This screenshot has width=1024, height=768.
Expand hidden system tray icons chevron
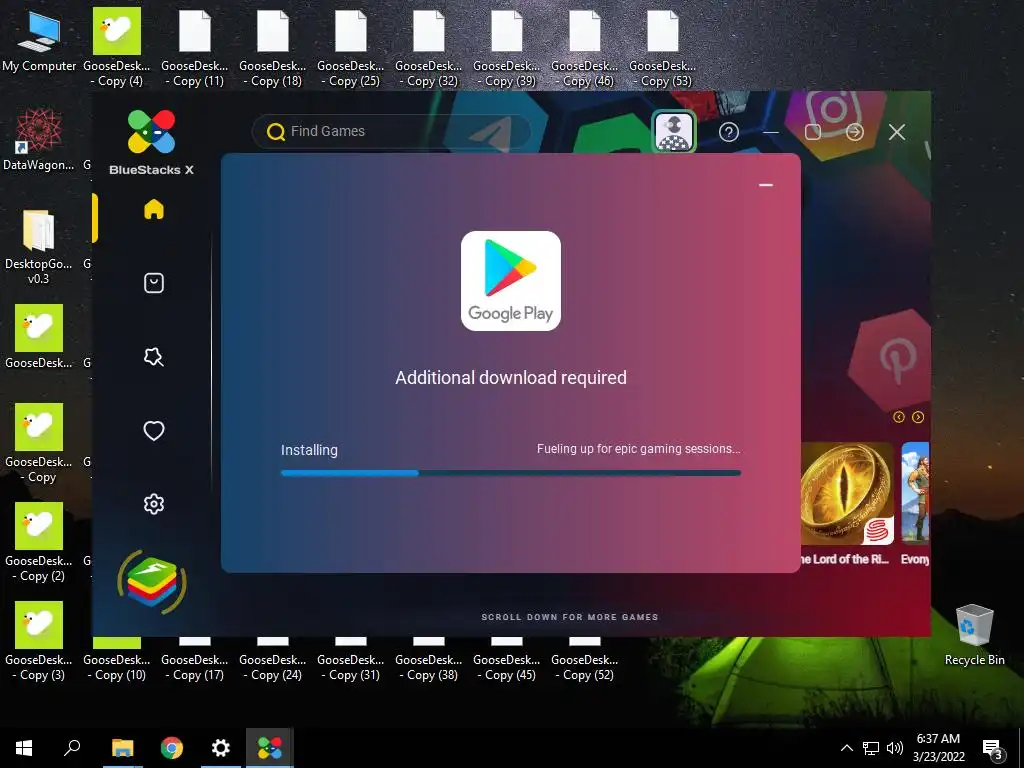(846, 748)
